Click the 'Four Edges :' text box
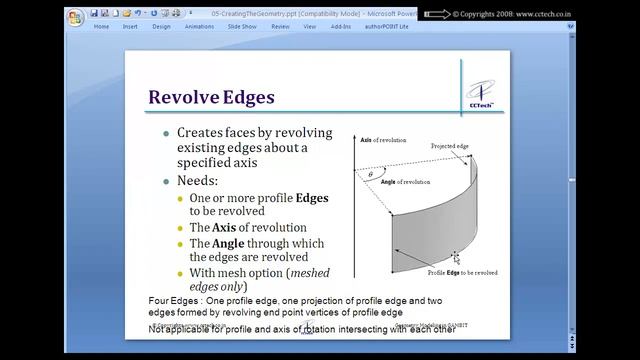Viewport: 640px width, 360px height. (x=295, y=307)
